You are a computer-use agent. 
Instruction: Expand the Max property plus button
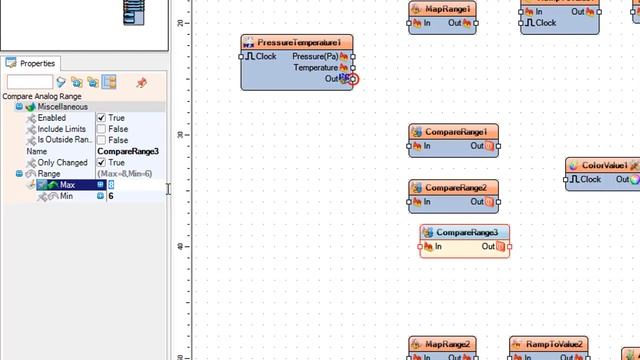100,185
